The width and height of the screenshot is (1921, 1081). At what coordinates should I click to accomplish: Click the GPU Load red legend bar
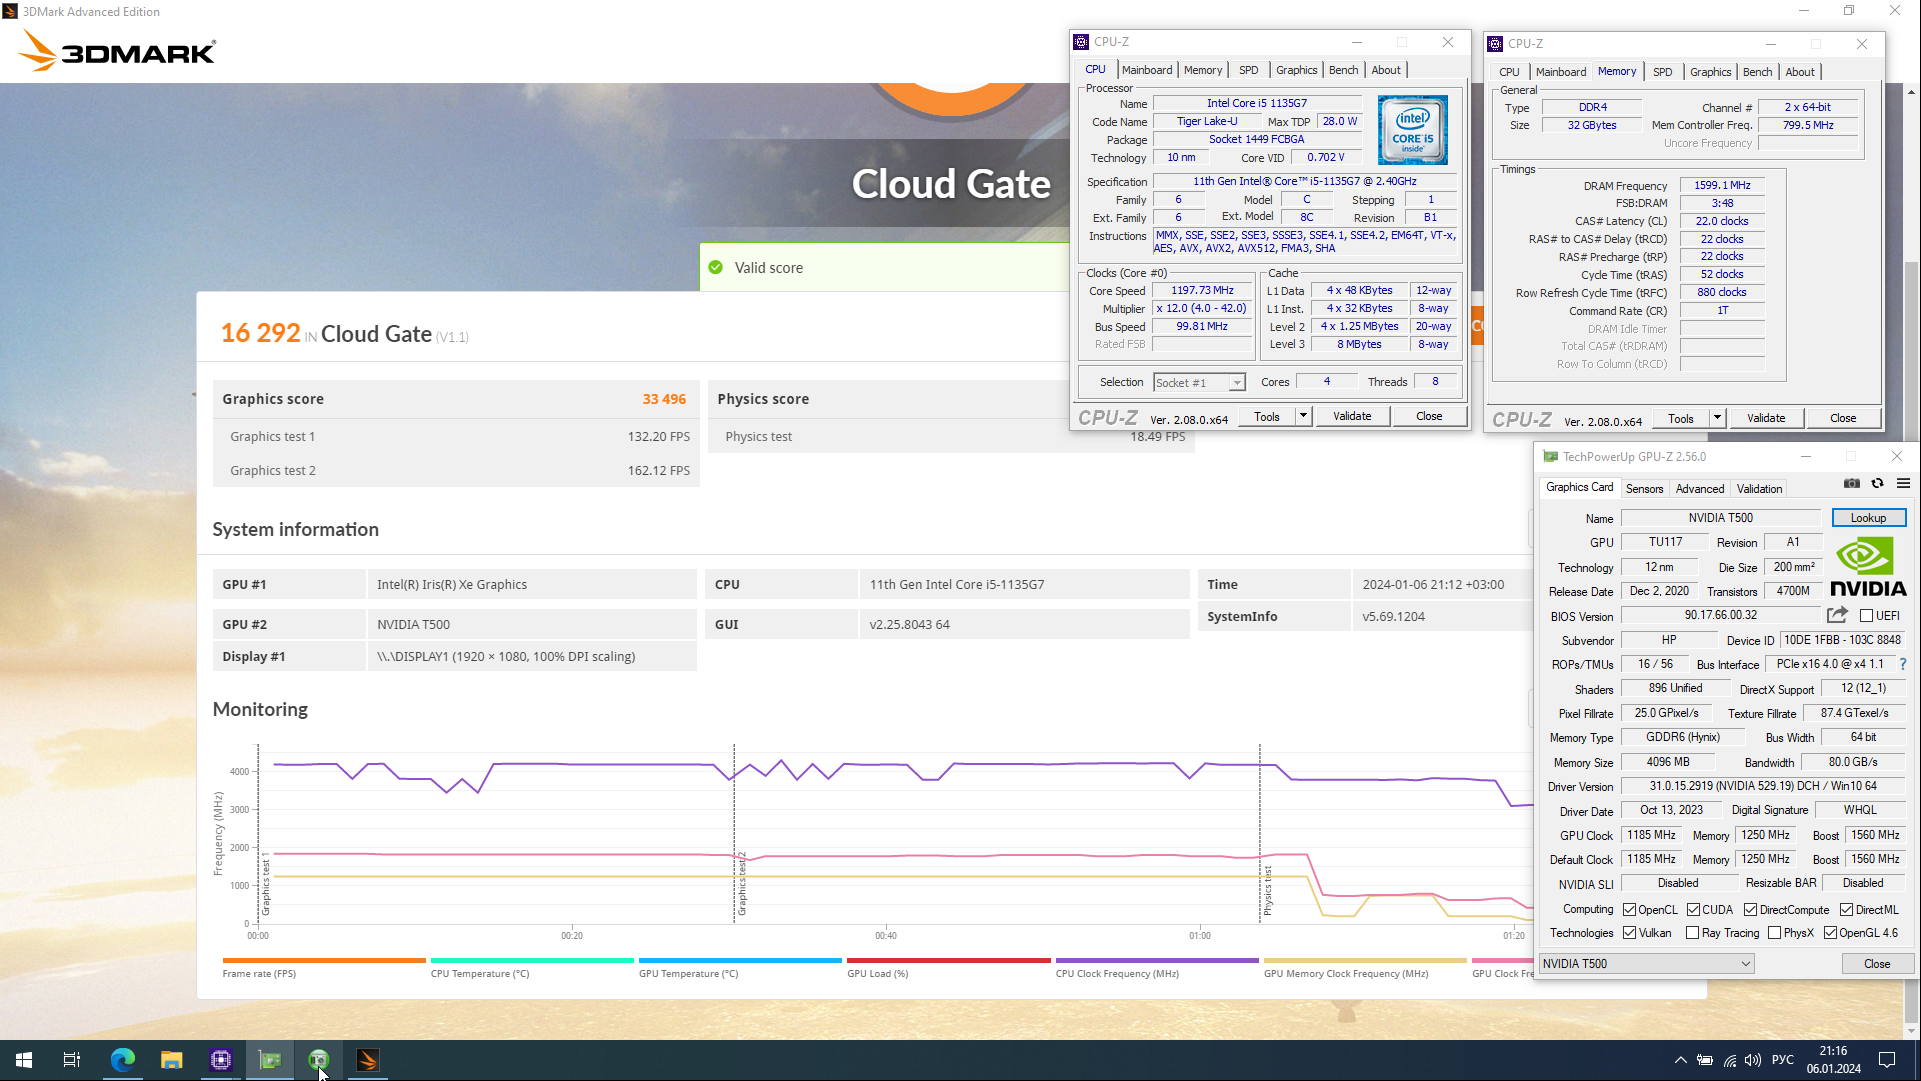(x=948, y=961)
